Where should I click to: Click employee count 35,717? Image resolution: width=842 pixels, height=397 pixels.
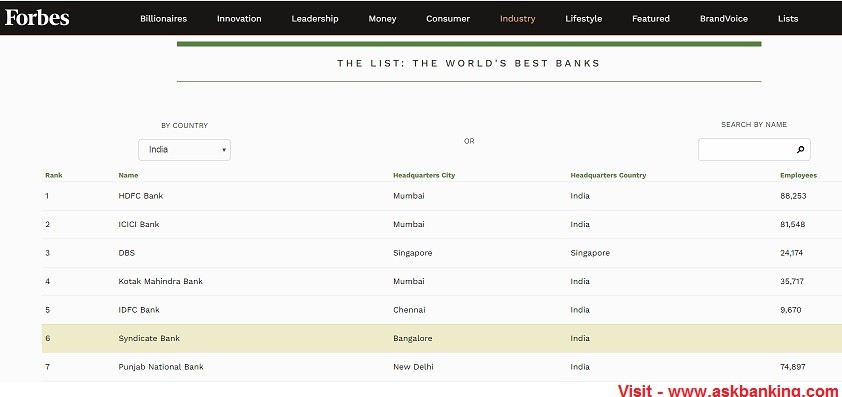pos(792,281)
